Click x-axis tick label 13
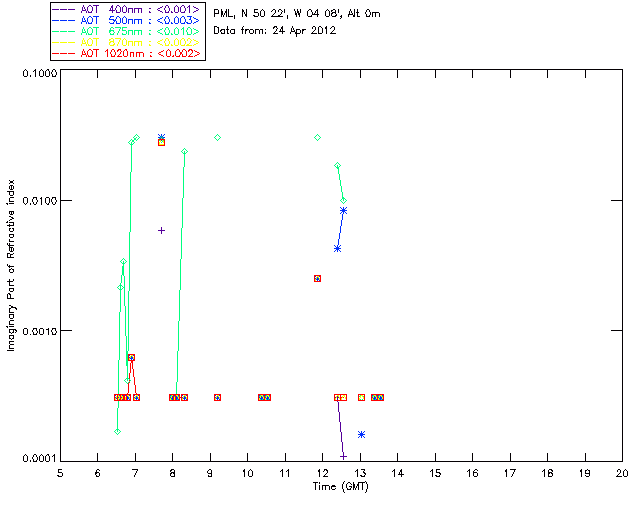Image resolution: width=640 pixels, height=512 pixels. [x=360, y=473]
